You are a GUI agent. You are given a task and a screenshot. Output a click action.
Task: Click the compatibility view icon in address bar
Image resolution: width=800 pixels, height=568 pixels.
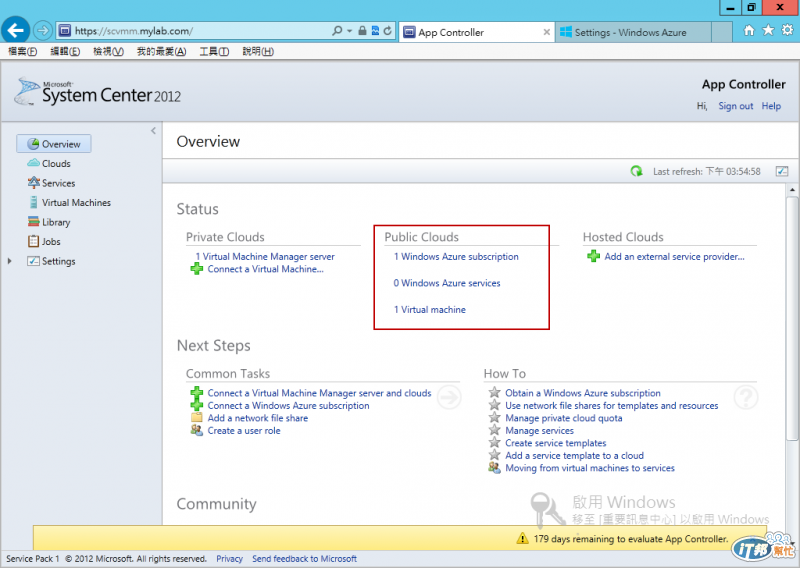click(376, 31)
